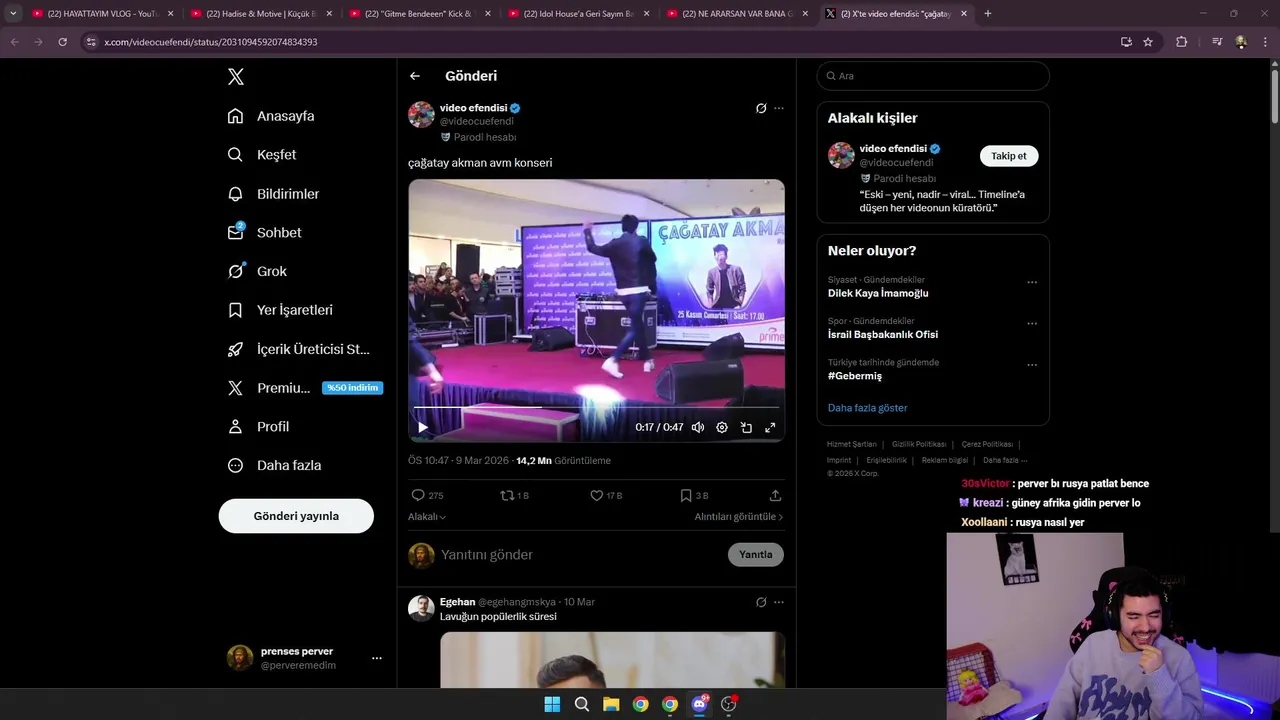This screenshot has height=720, width=1280.
Task: Open Sohbet messages
Action: coord(264,232)
